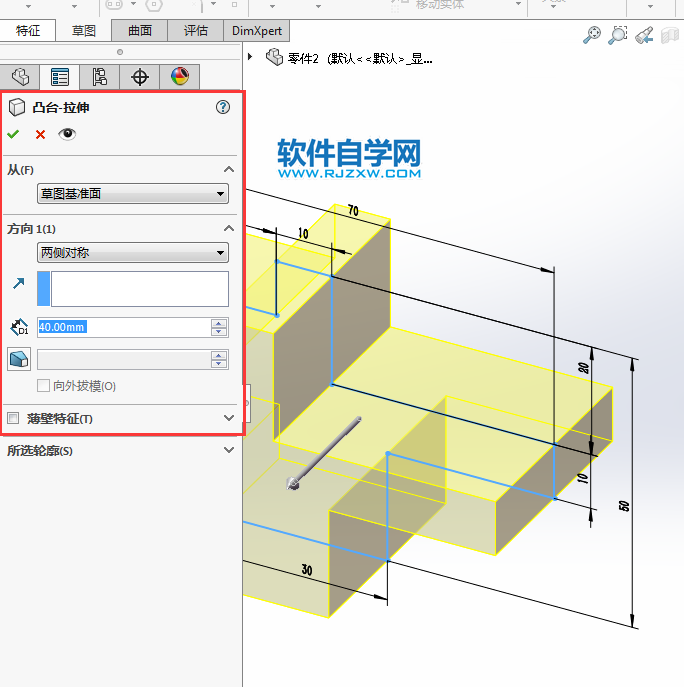Screen dimensions: 684x687
Task: Open the FeatureManager design tree tab
Action: [20, 77]
